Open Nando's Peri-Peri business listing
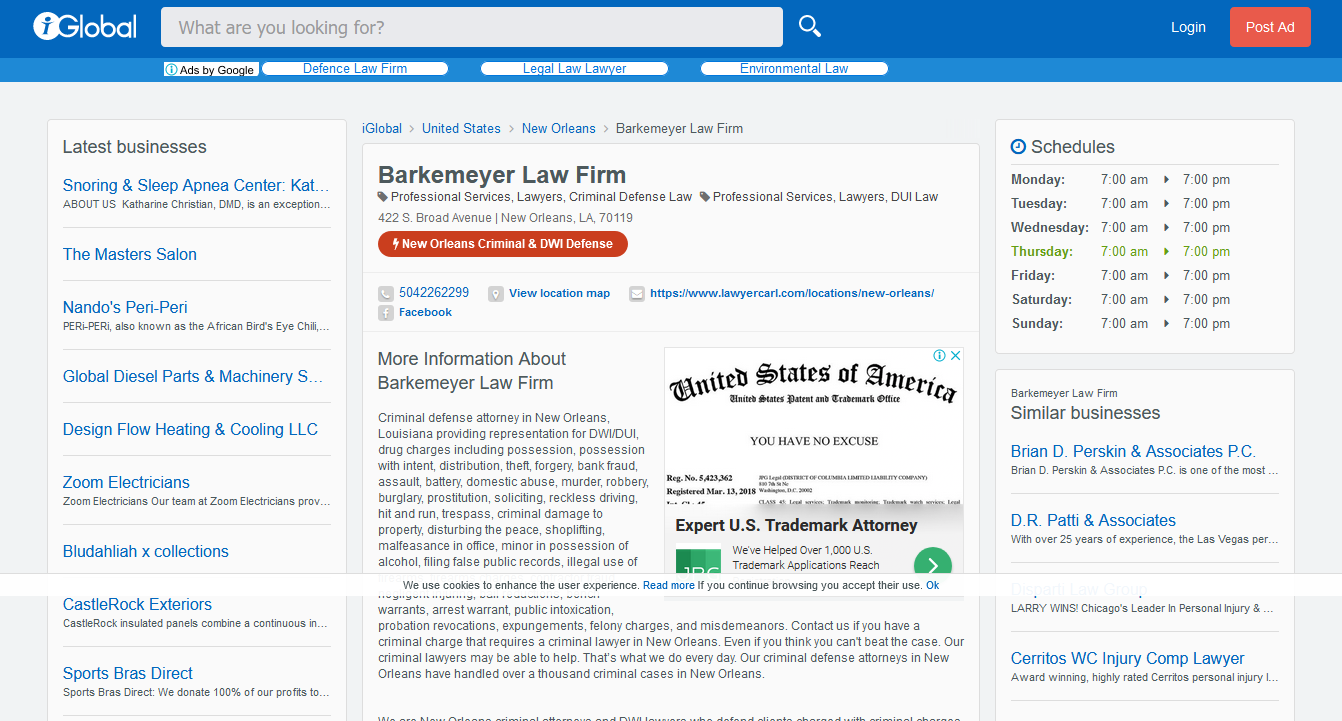The width and height of the screenshot is (1342, 721). 125,307
